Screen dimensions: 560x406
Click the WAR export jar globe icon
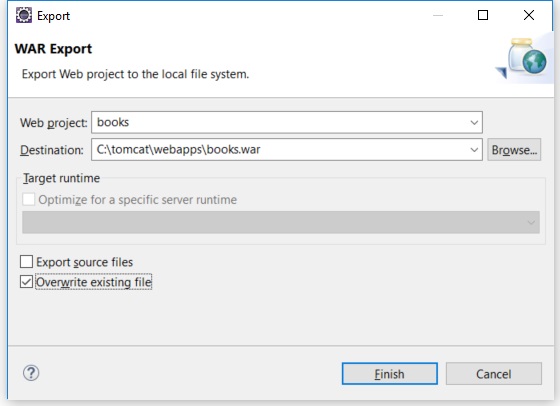pyautogui.click(x=522, y=58)
